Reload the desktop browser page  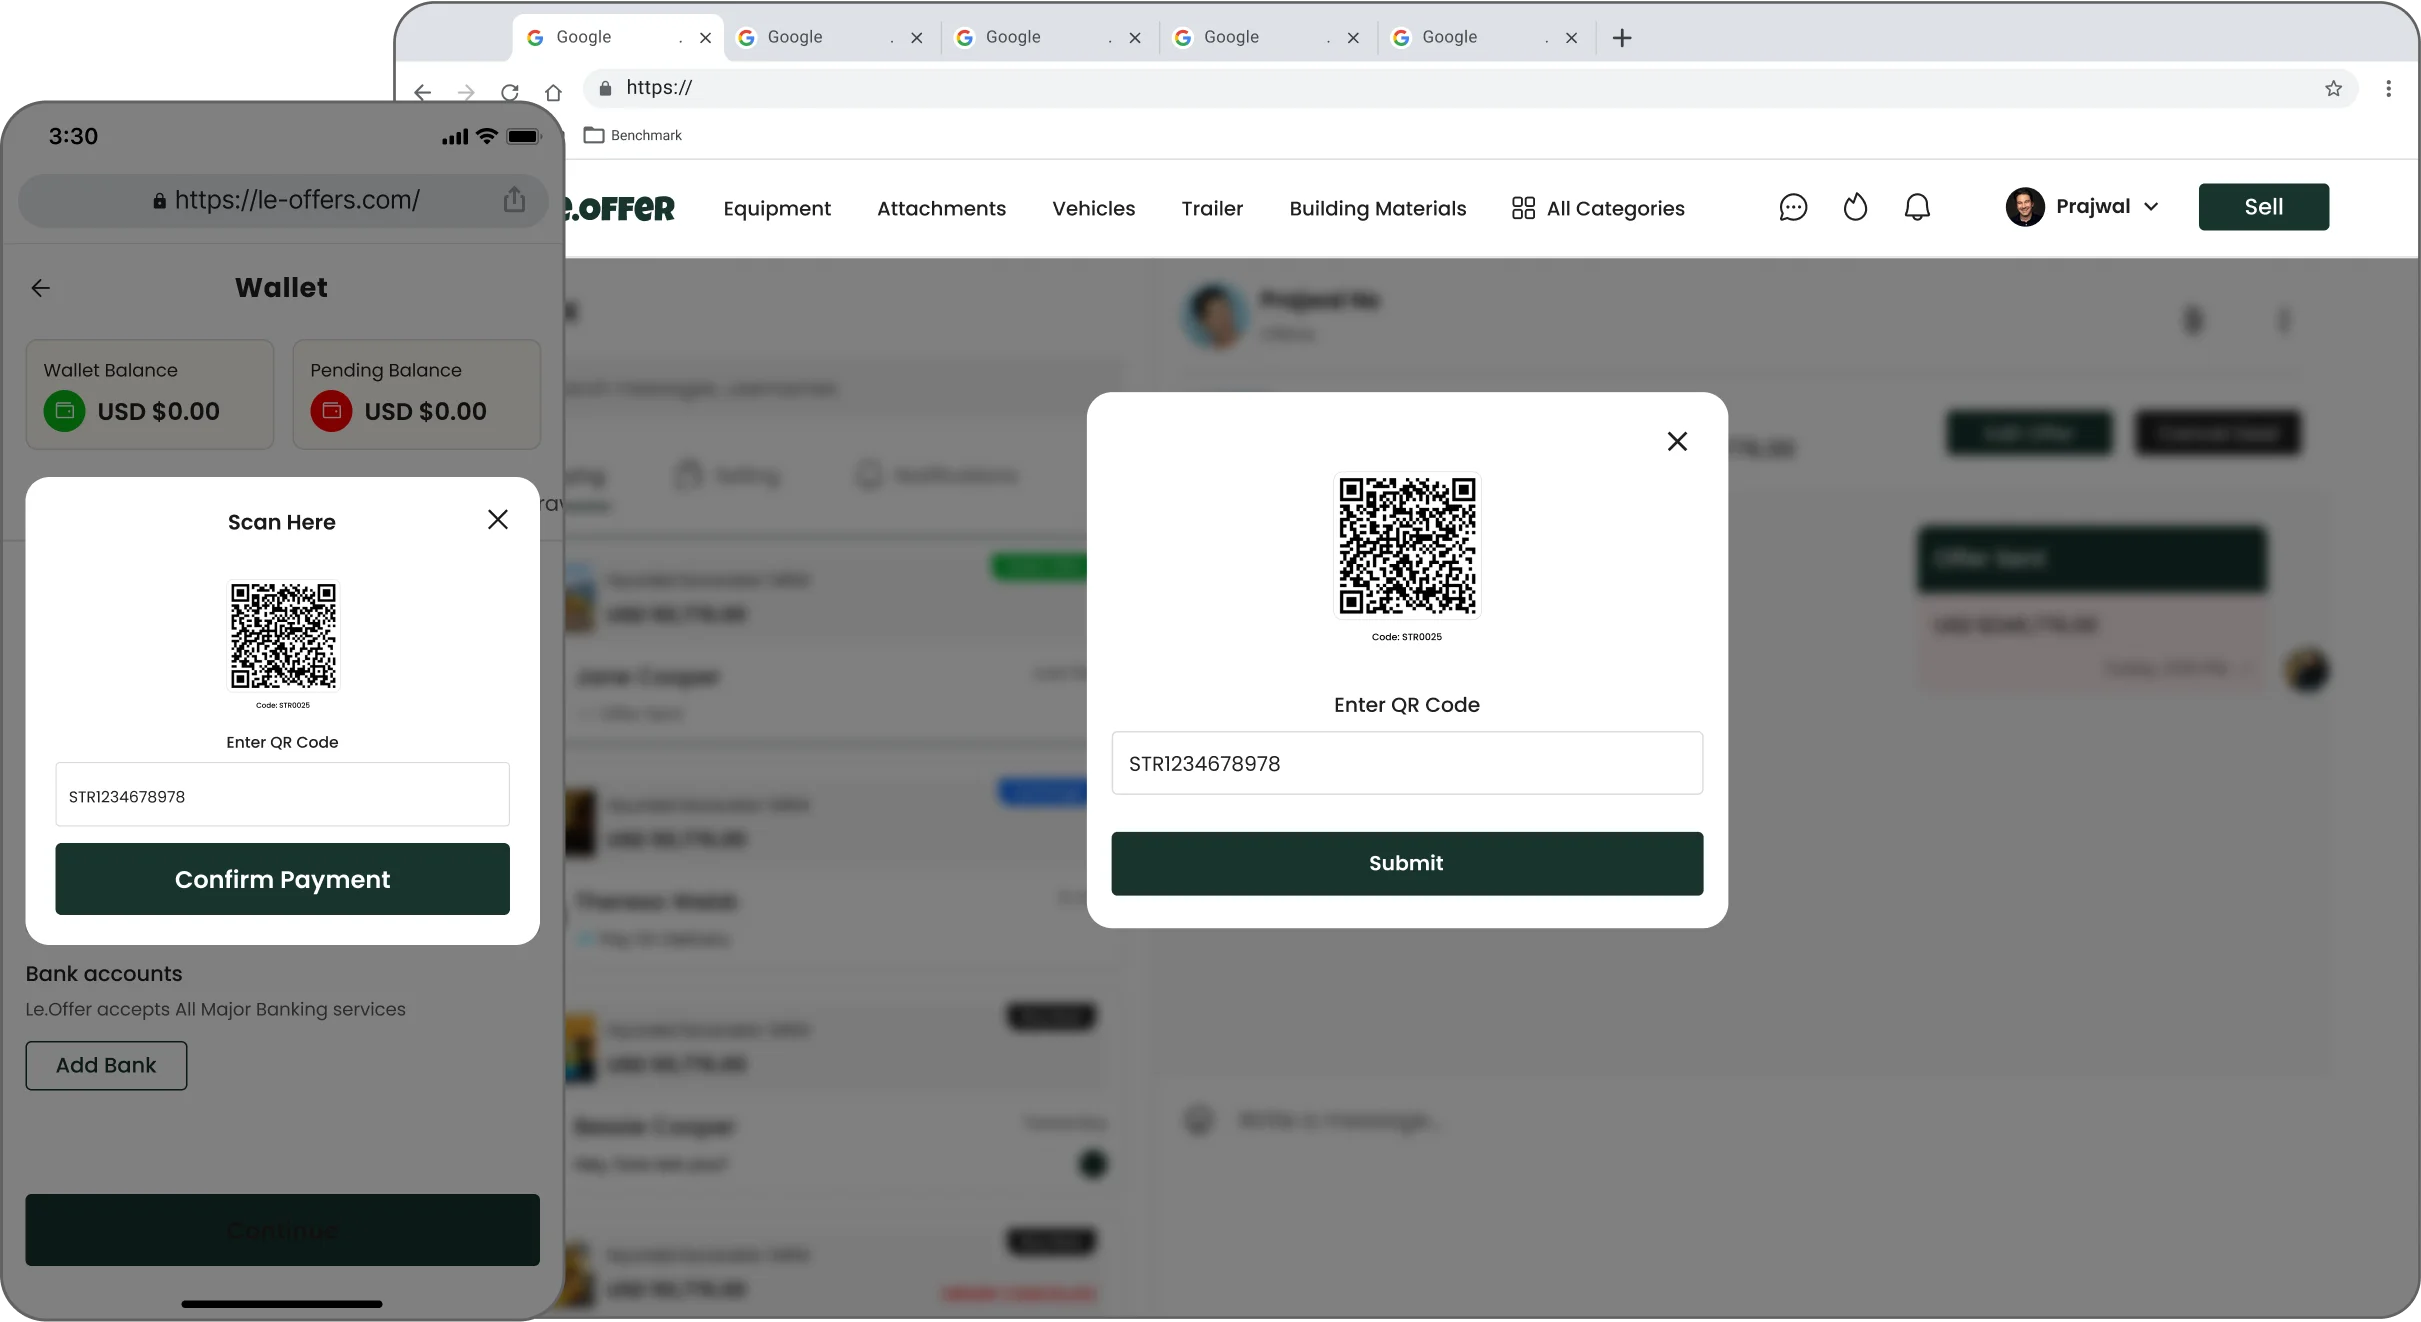tap(510, 92)
